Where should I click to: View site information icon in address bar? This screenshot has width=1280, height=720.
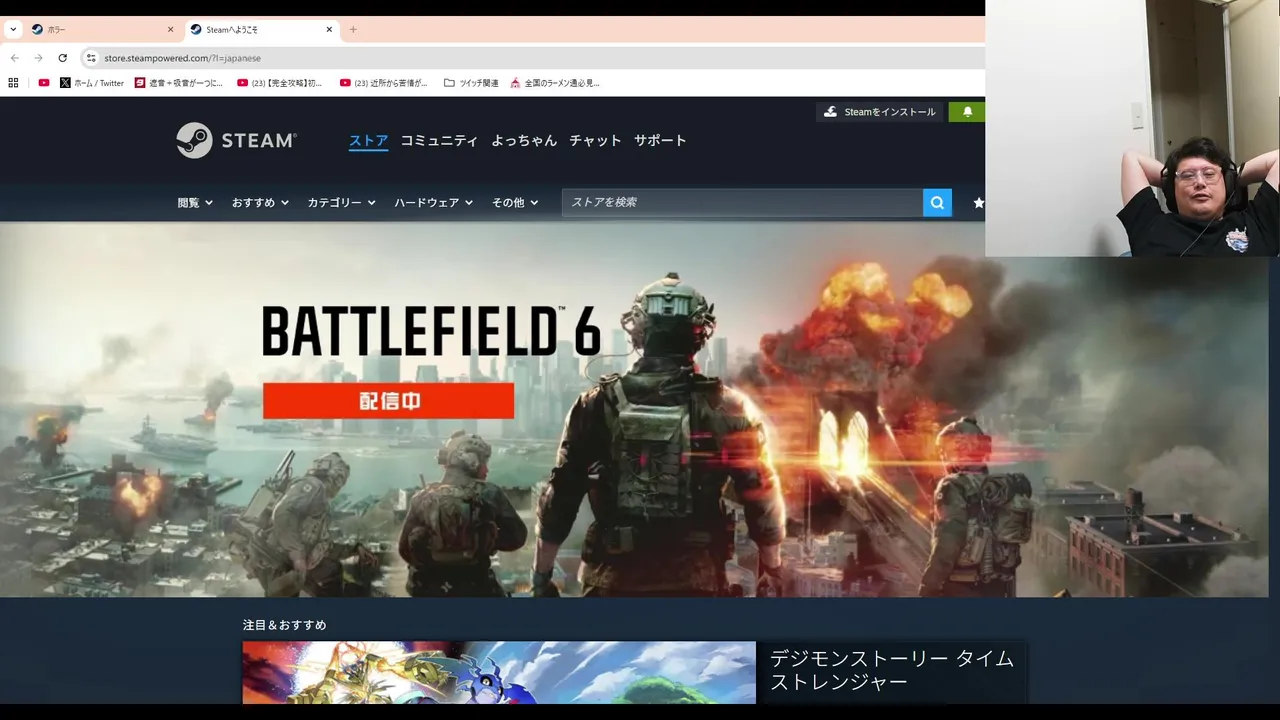click(91, 58)
